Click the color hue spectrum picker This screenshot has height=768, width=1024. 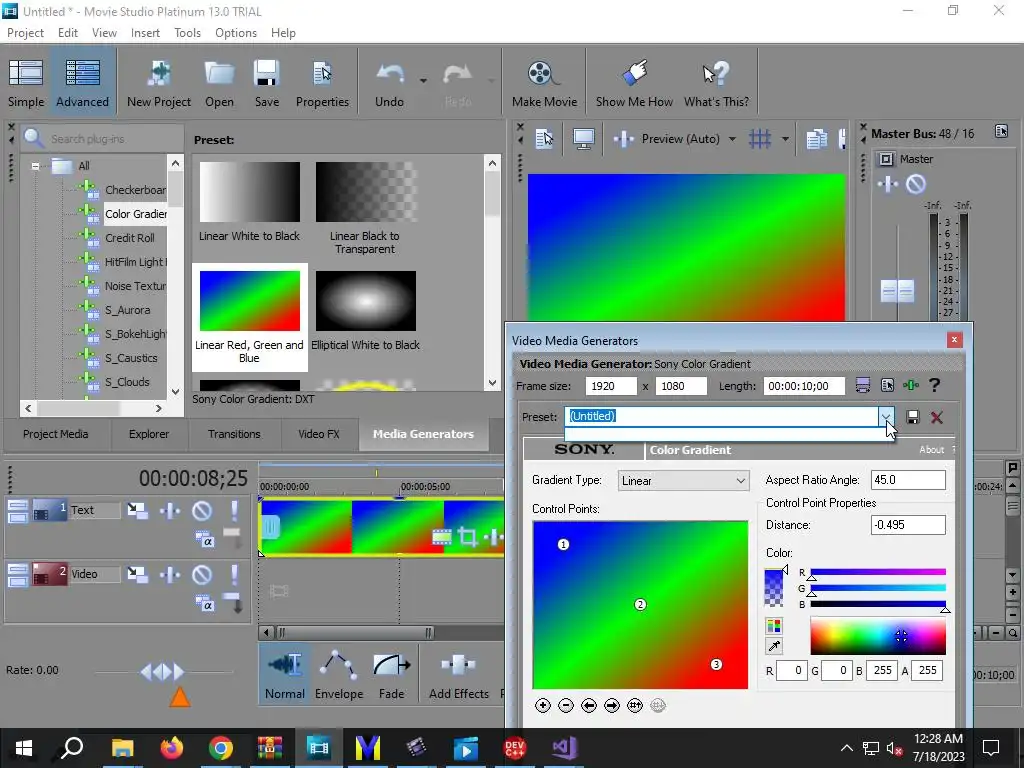(878, 637)
